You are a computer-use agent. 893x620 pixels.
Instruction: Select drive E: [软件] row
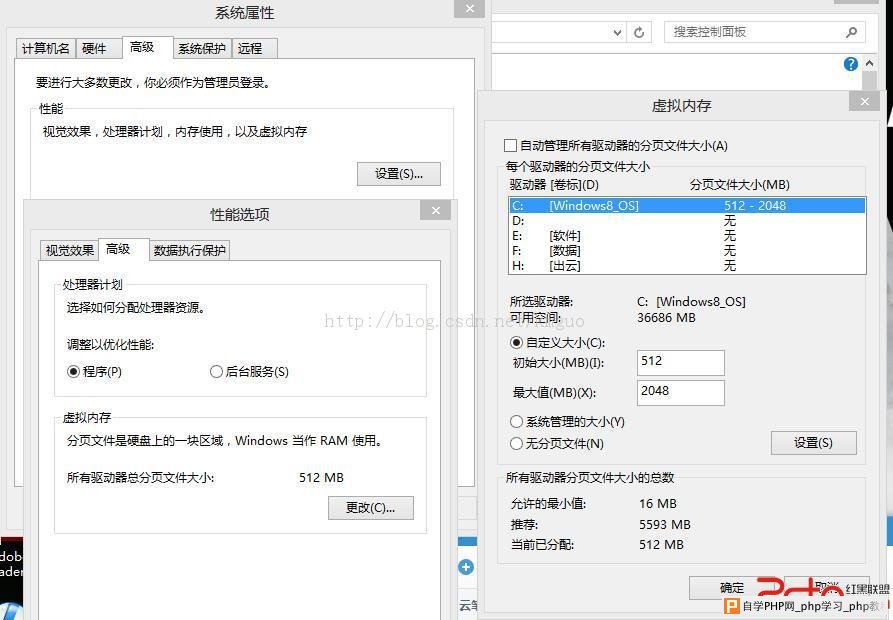(687, 236)
